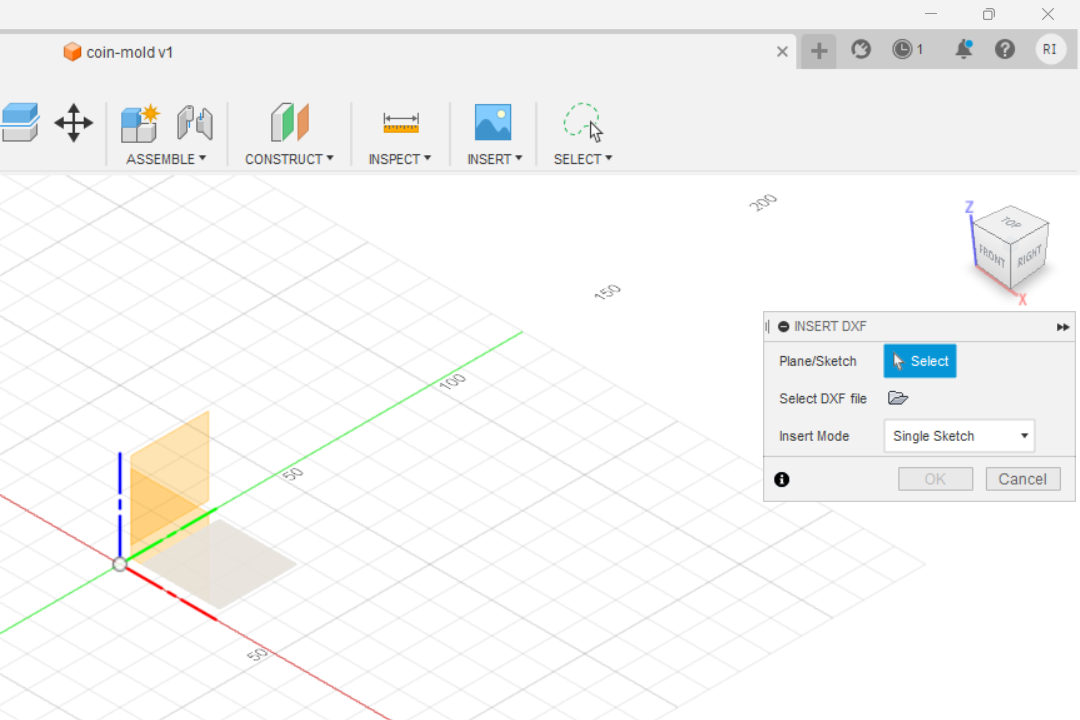Open the notifications bell
Screen dimensions: 1080x720
coord(963,50)
